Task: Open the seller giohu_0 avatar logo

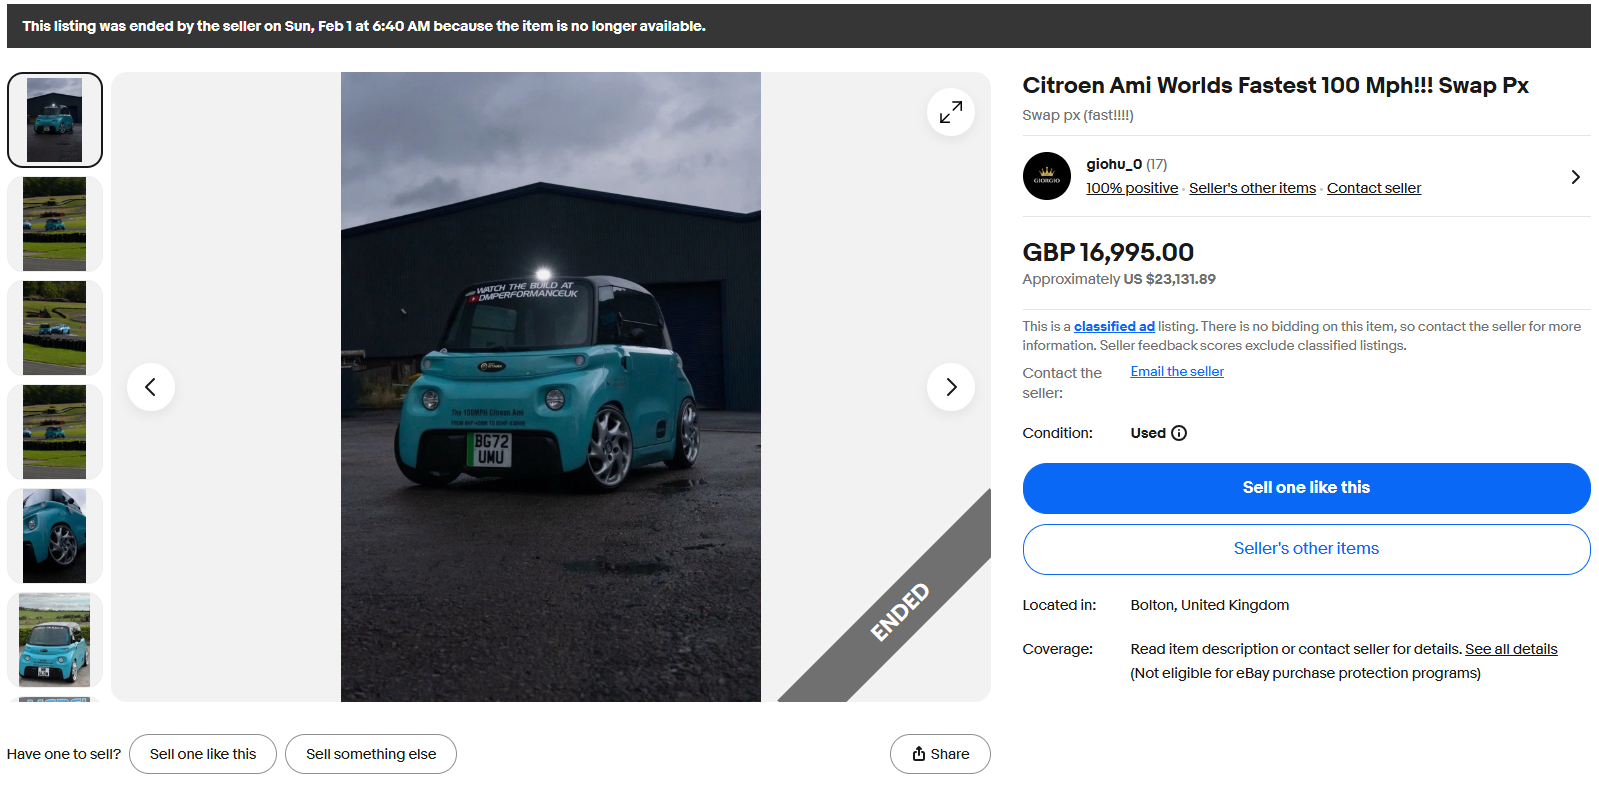Action: [1046, 176]
